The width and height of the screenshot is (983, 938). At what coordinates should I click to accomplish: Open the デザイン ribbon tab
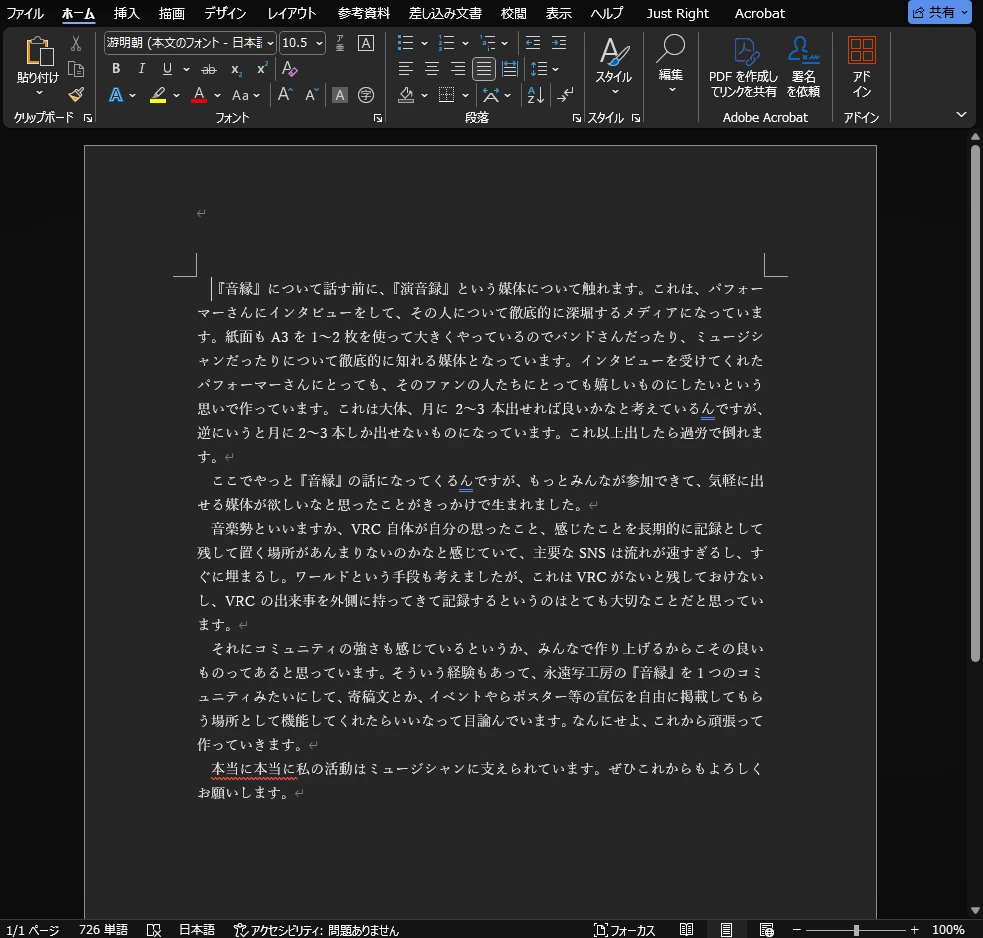tap(225, 13)
